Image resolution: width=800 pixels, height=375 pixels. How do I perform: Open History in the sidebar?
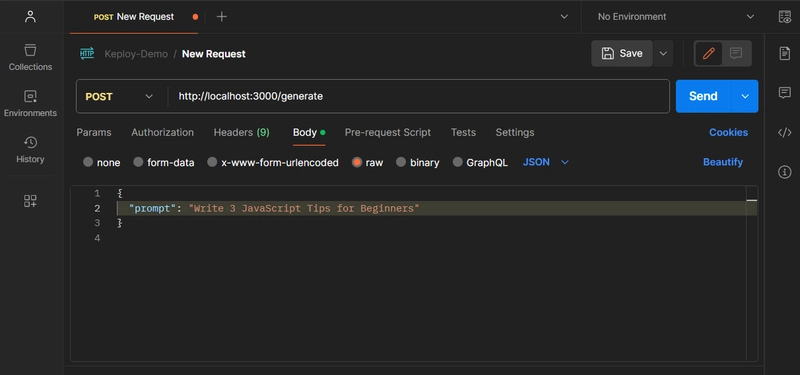click(x=30, y=149)
